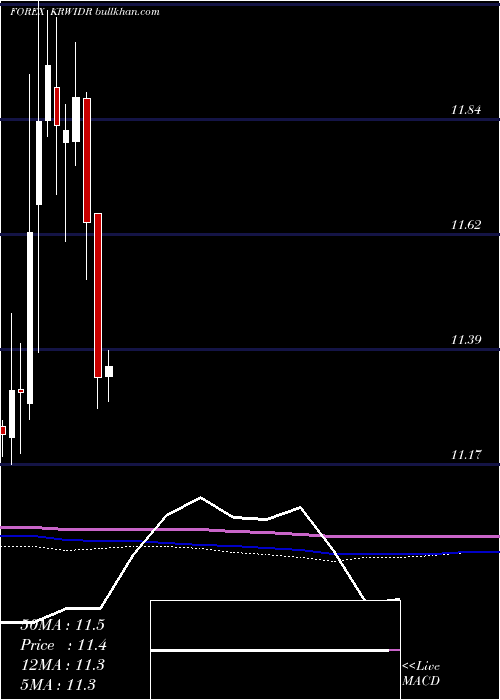Click the 11.62 price level label
Screen dimensions: 500x700
tap(466, 225)
